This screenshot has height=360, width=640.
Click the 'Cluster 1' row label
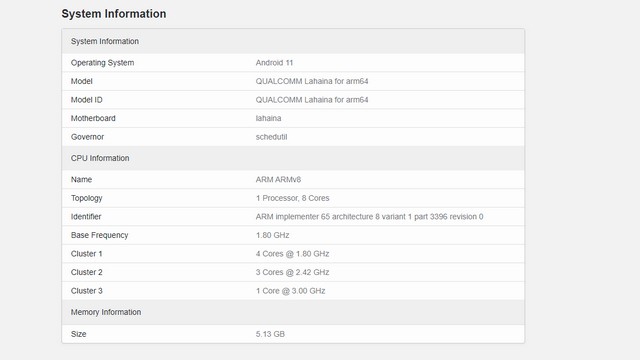pos(87,254)
